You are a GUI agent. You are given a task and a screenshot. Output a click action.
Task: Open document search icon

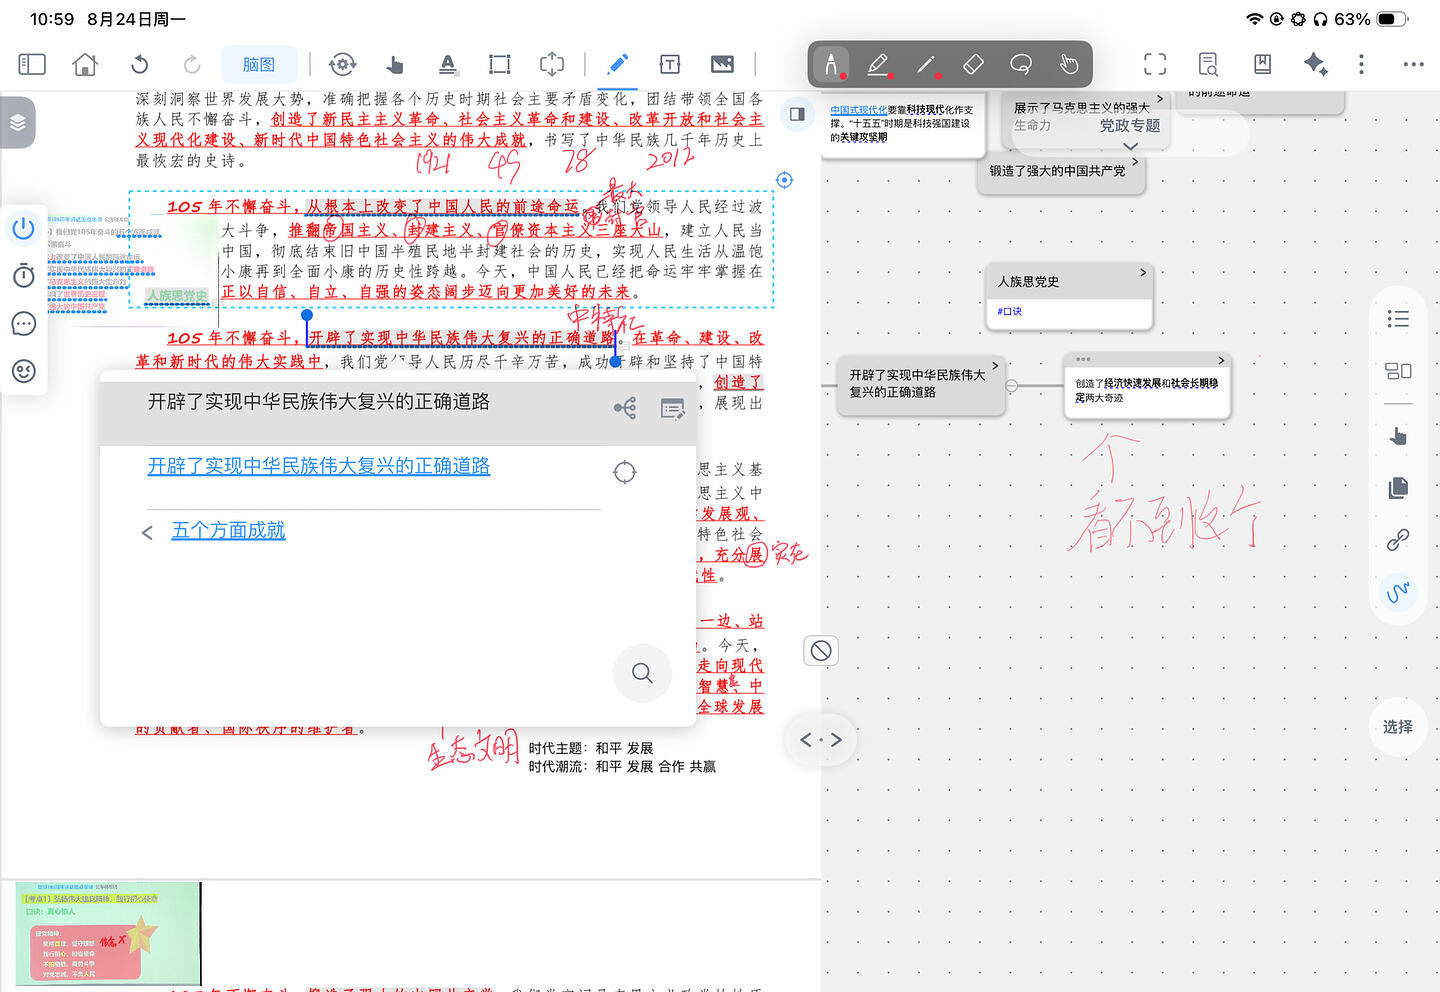click(1208, 64)
